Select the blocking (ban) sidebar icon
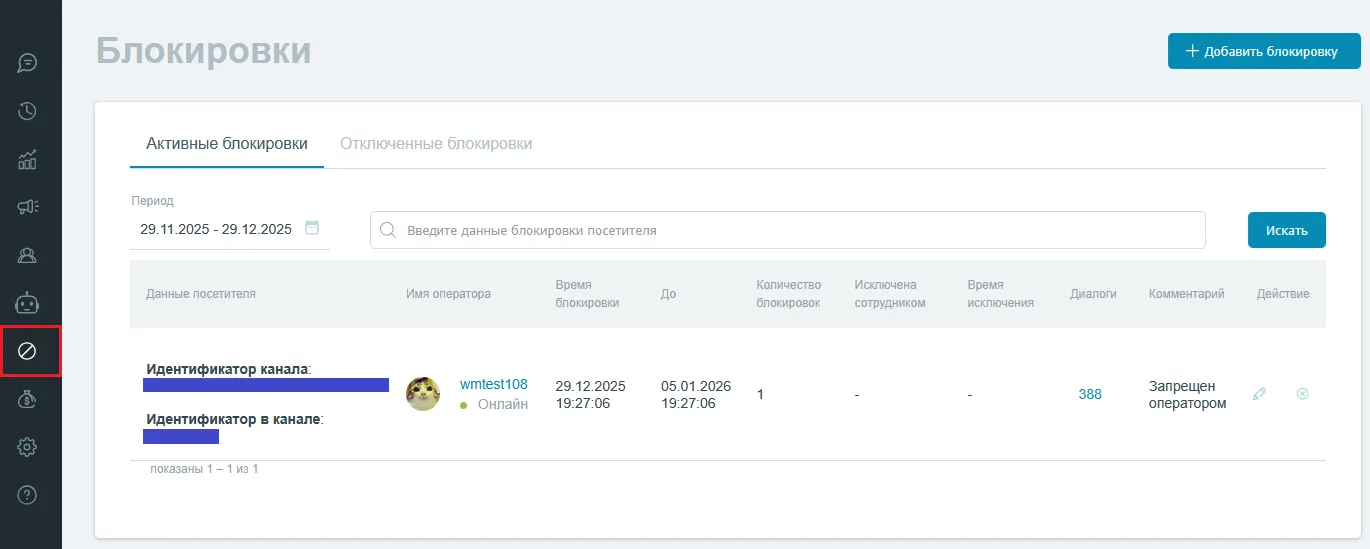Screen dimensions: 1370x549 [28, 351]
